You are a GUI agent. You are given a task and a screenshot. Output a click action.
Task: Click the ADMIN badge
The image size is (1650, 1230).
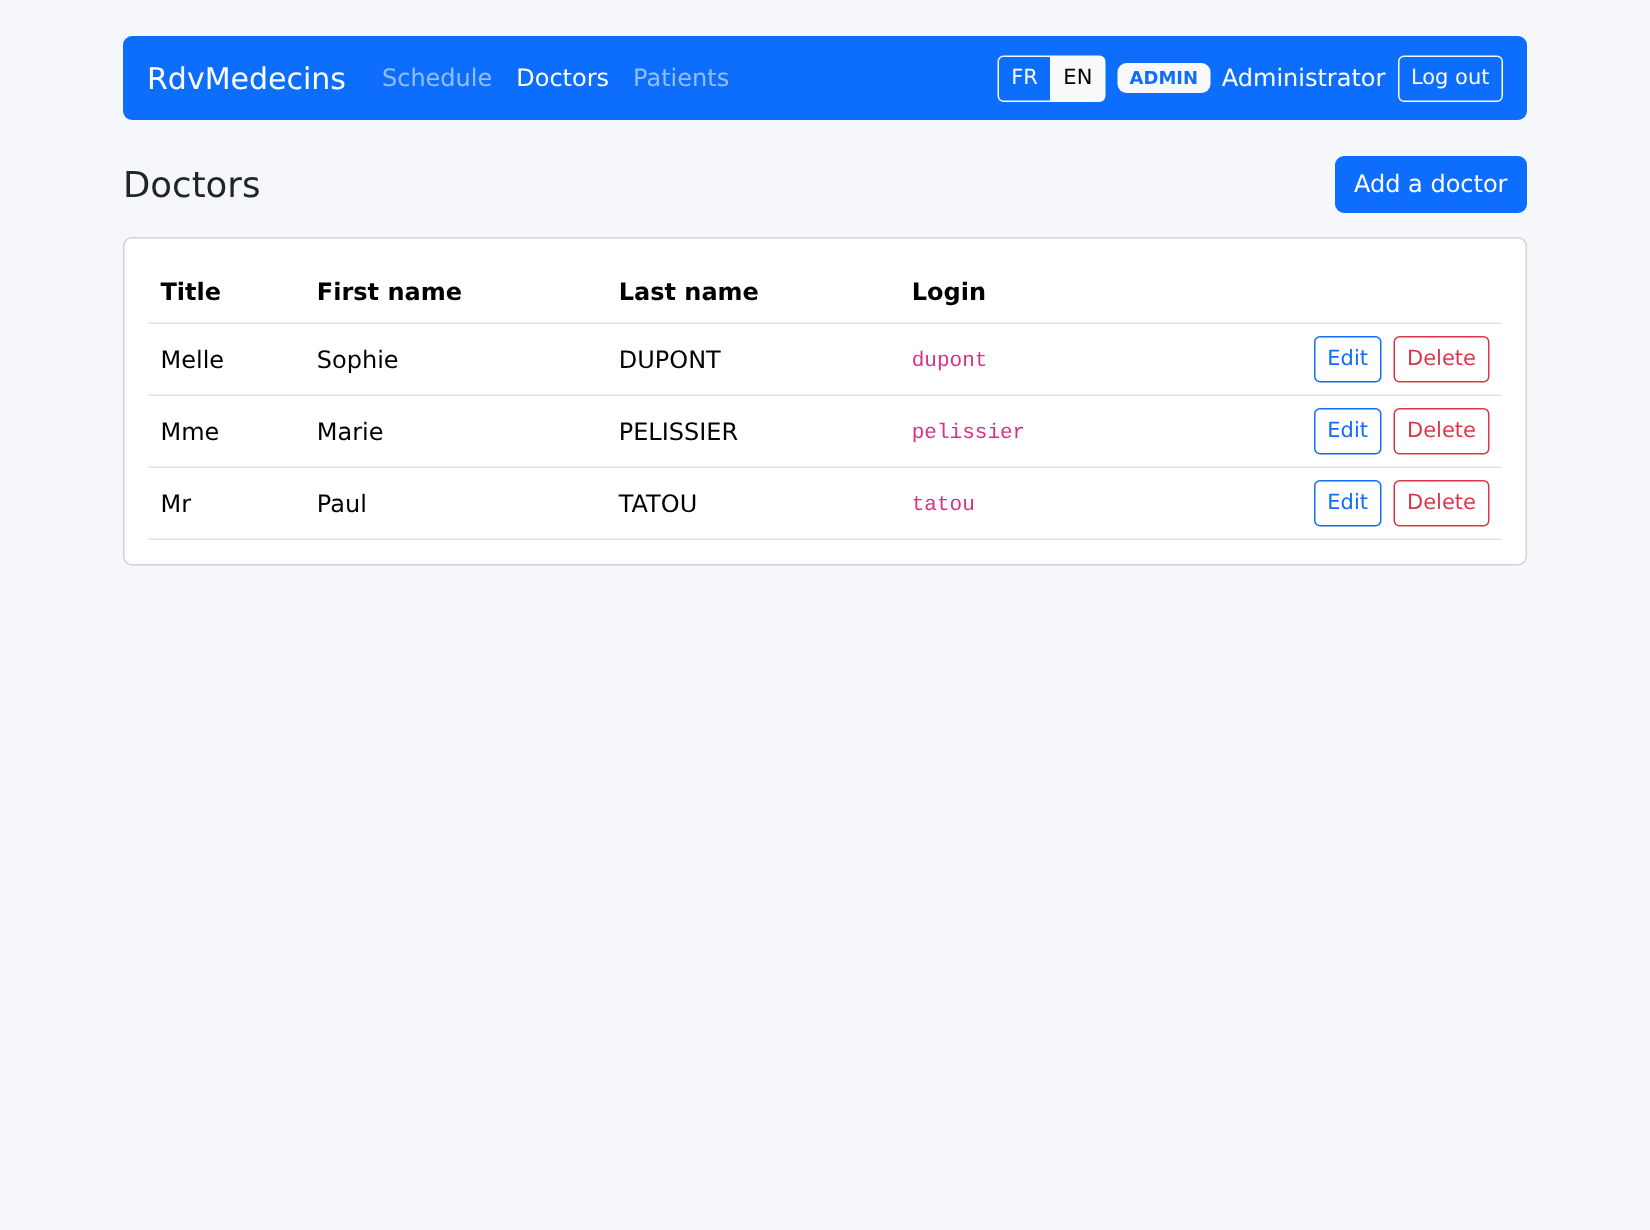tap(1163, 78)
